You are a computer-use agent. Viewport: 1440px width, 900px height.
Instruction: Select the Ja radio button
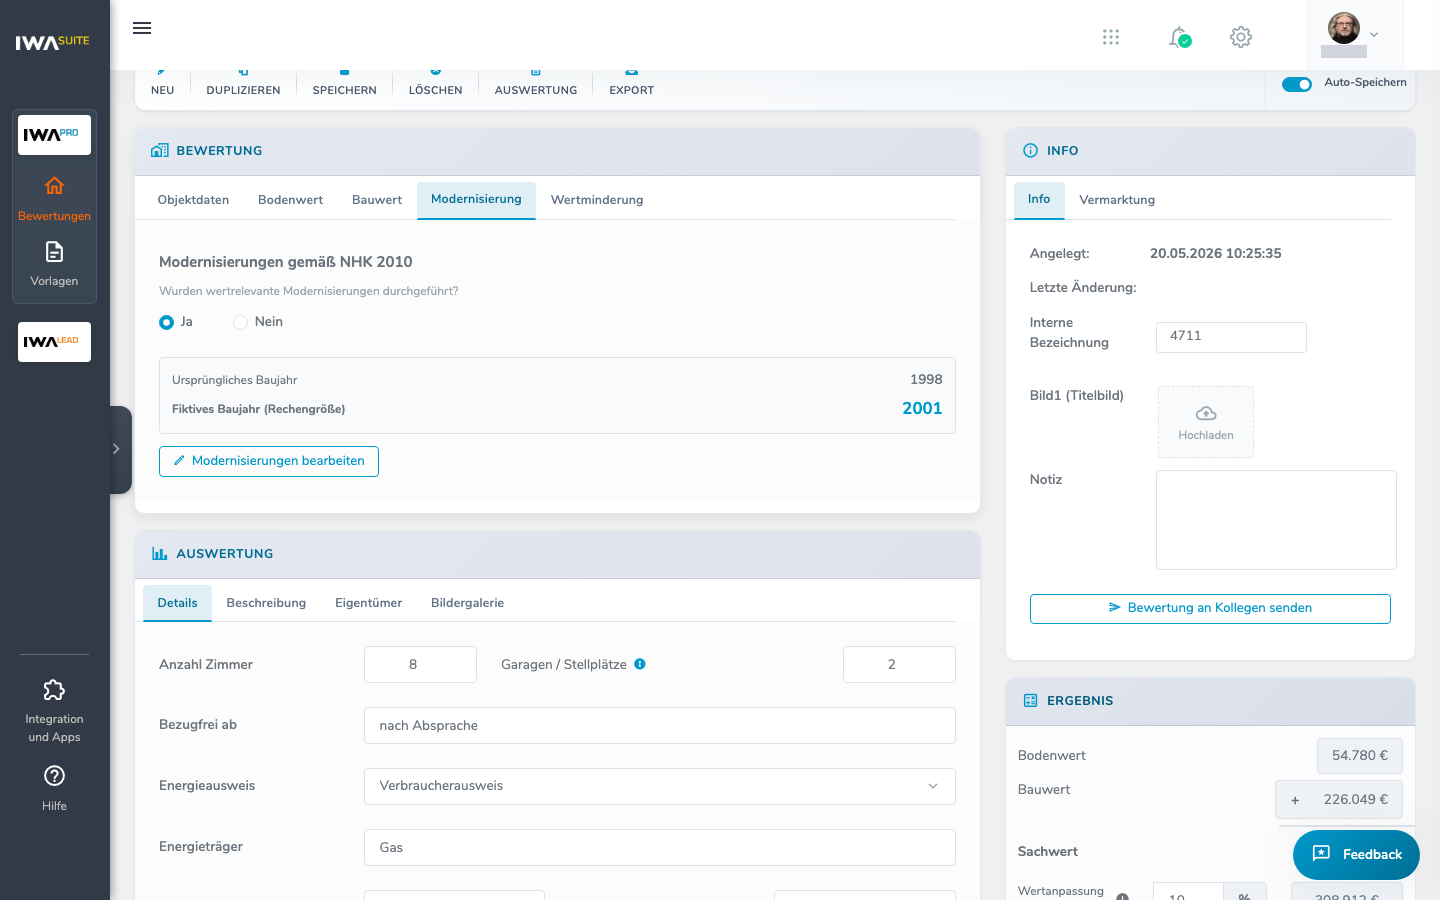[166, 322]
